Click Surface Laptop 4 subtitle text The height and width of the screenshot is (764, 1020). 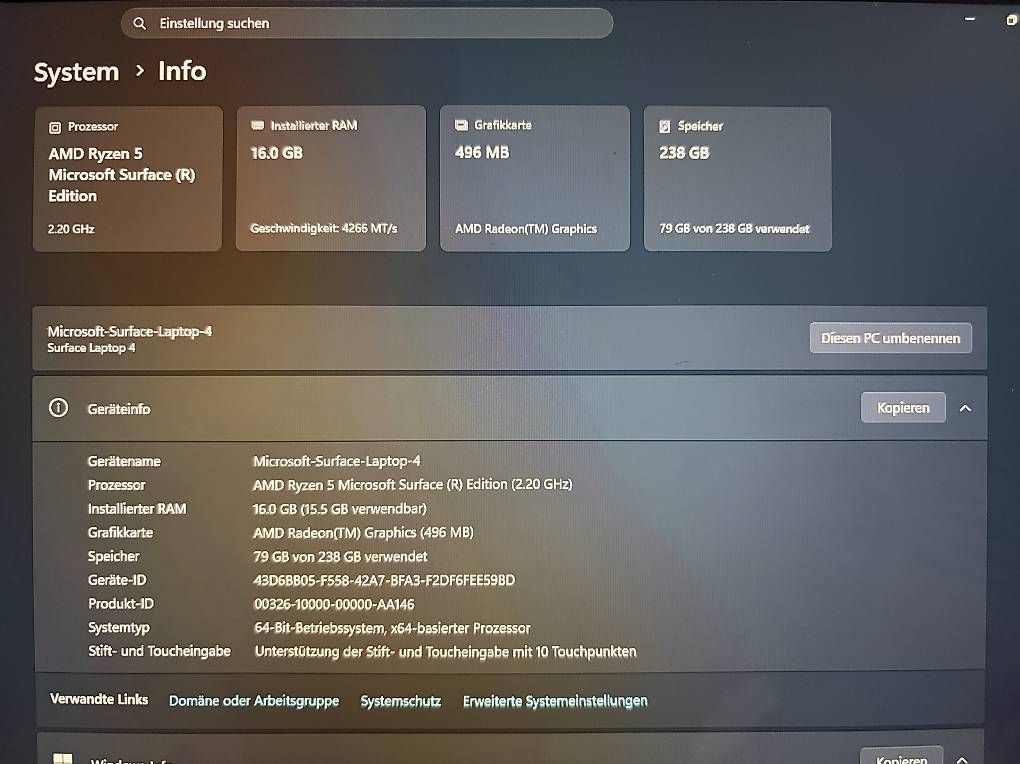point(91,348)
